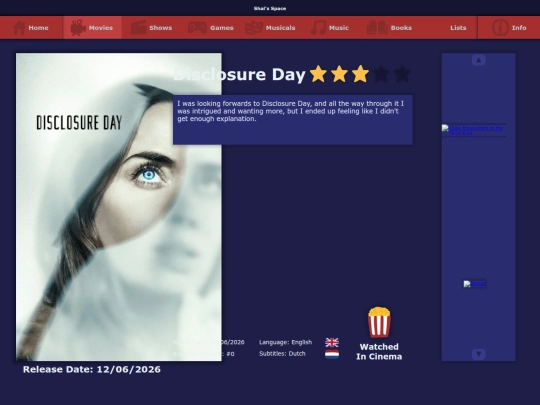Click the Movies camera icon
This screenshot has width=540, height=405.
78,28
